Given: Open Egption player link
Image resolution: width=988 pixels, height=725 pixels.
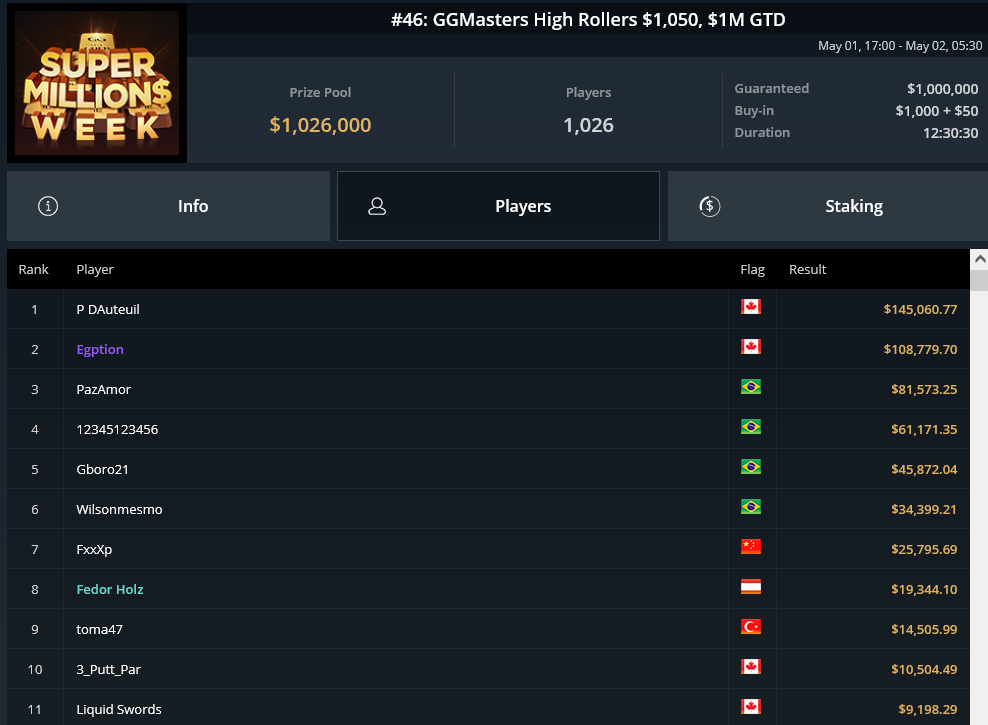Looking at the screenshot, I should point(100,350).
